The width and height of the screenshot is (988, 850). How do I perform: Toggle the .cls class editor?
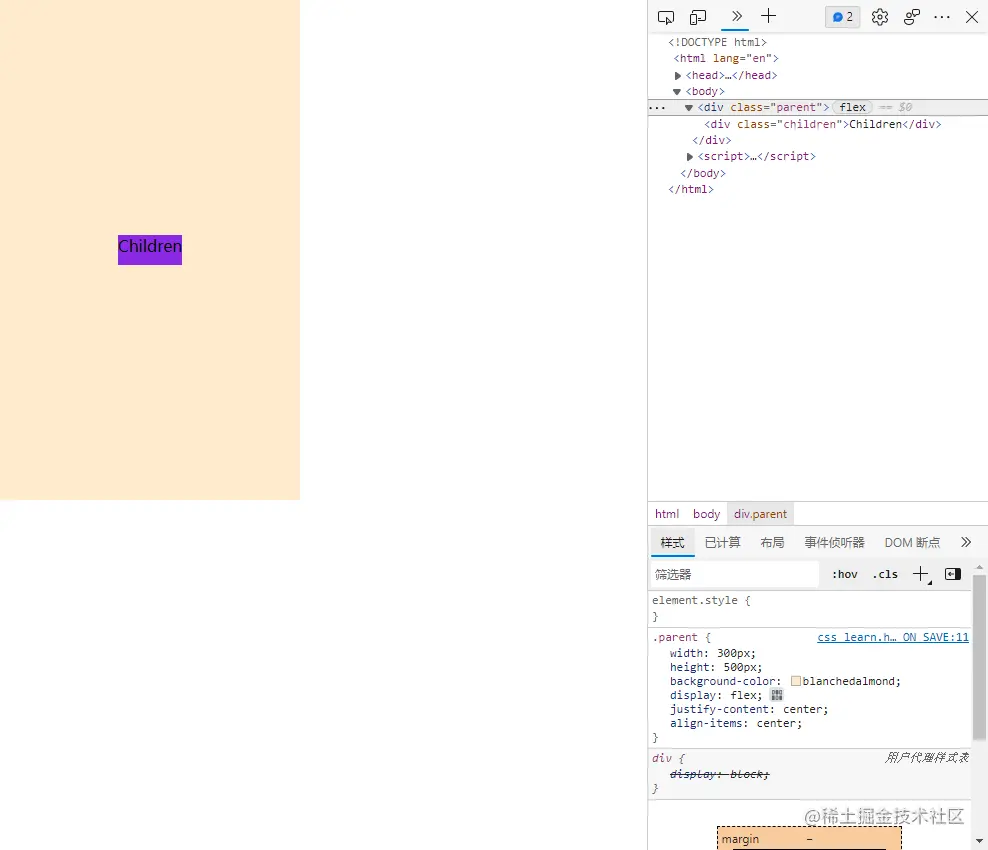pyautogui.click(x=885, y=574)
